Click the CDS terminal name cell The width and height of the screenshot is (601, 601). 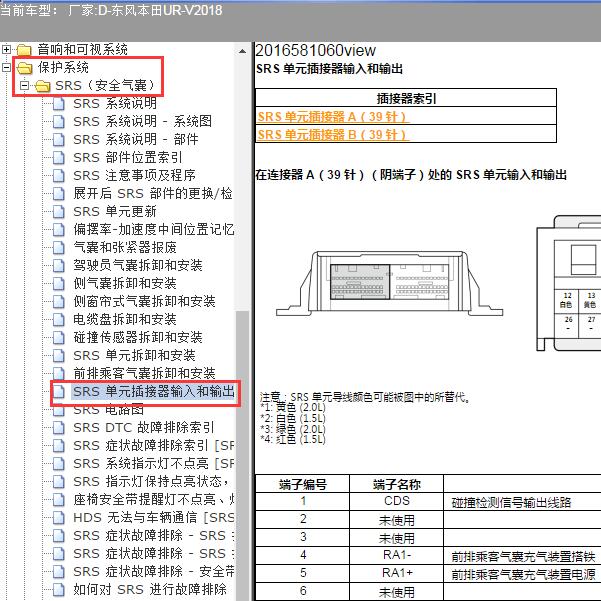397,501
